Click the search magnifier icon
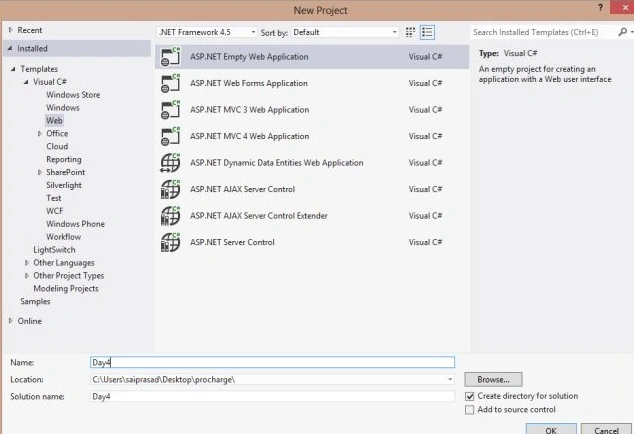 623,32
